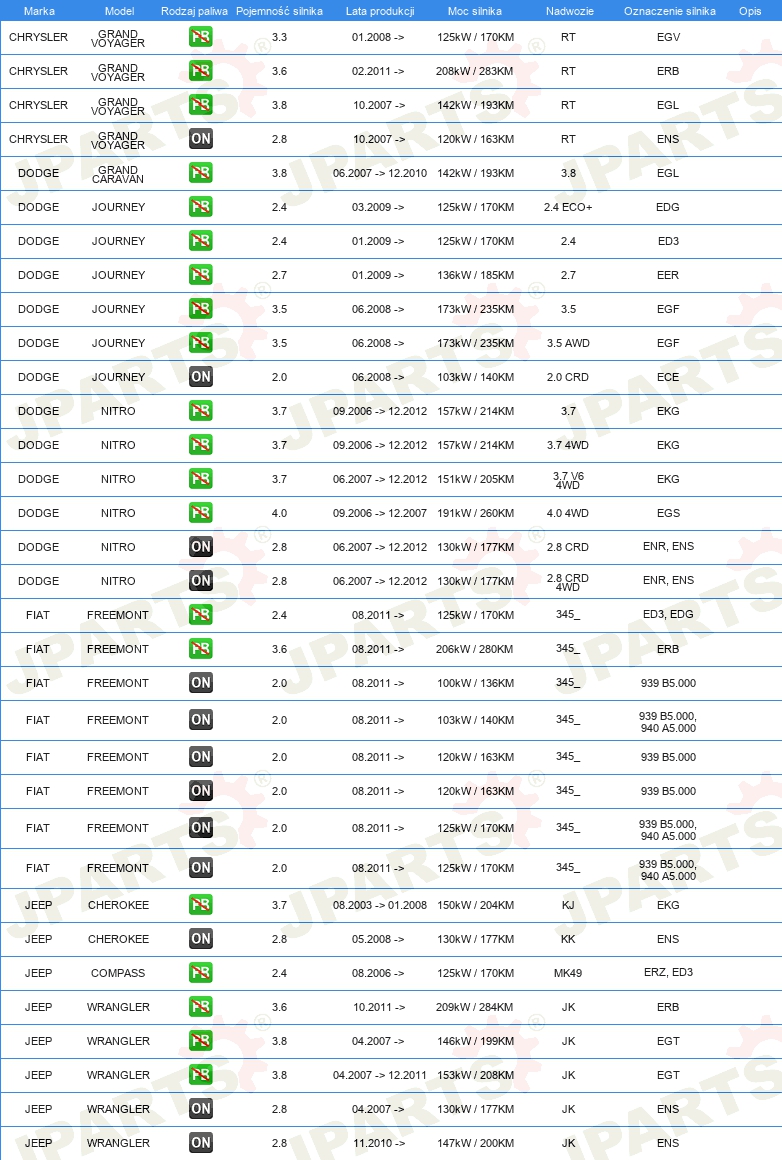This screenshot has width=782, height=1160.
Task: Select production years 09.2006 -> 12.2007
Action: click(380, 513)
